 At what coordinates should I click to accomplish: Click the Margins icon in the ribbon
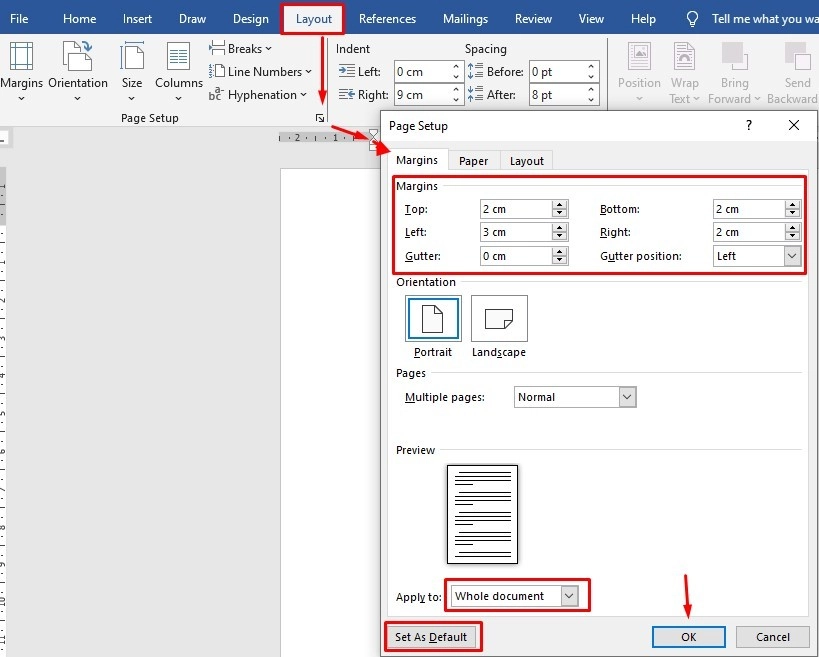click(20, 58)
